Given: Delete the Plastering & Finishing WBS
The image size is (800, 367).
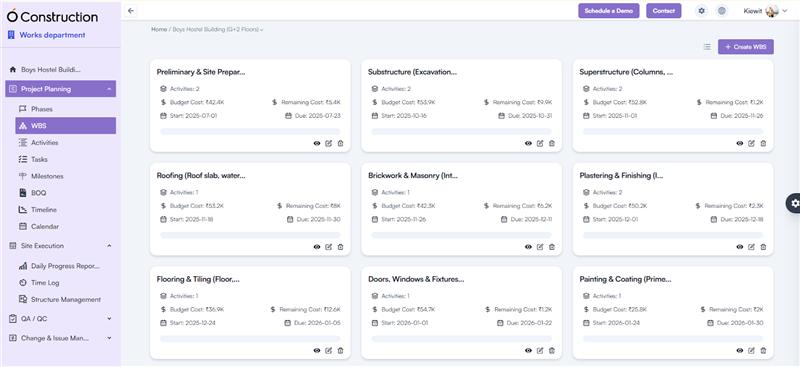Looking at the screenshot, I should coord(763,247).
